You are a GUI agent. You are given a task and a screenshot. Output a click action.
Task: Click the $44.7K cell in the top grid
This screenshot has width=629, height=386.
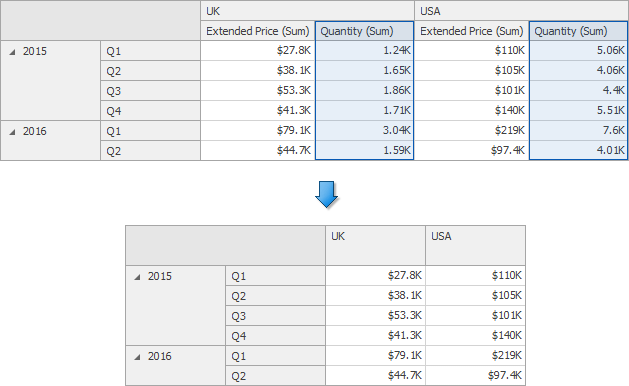point(258,150)
